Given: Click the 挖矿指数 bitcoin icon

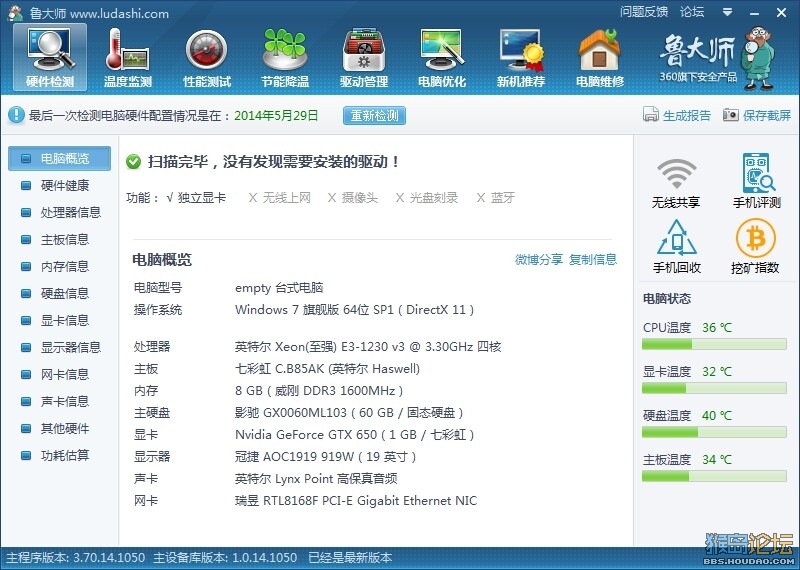Looking at the screenshot, I should click(x=756, y=238).
